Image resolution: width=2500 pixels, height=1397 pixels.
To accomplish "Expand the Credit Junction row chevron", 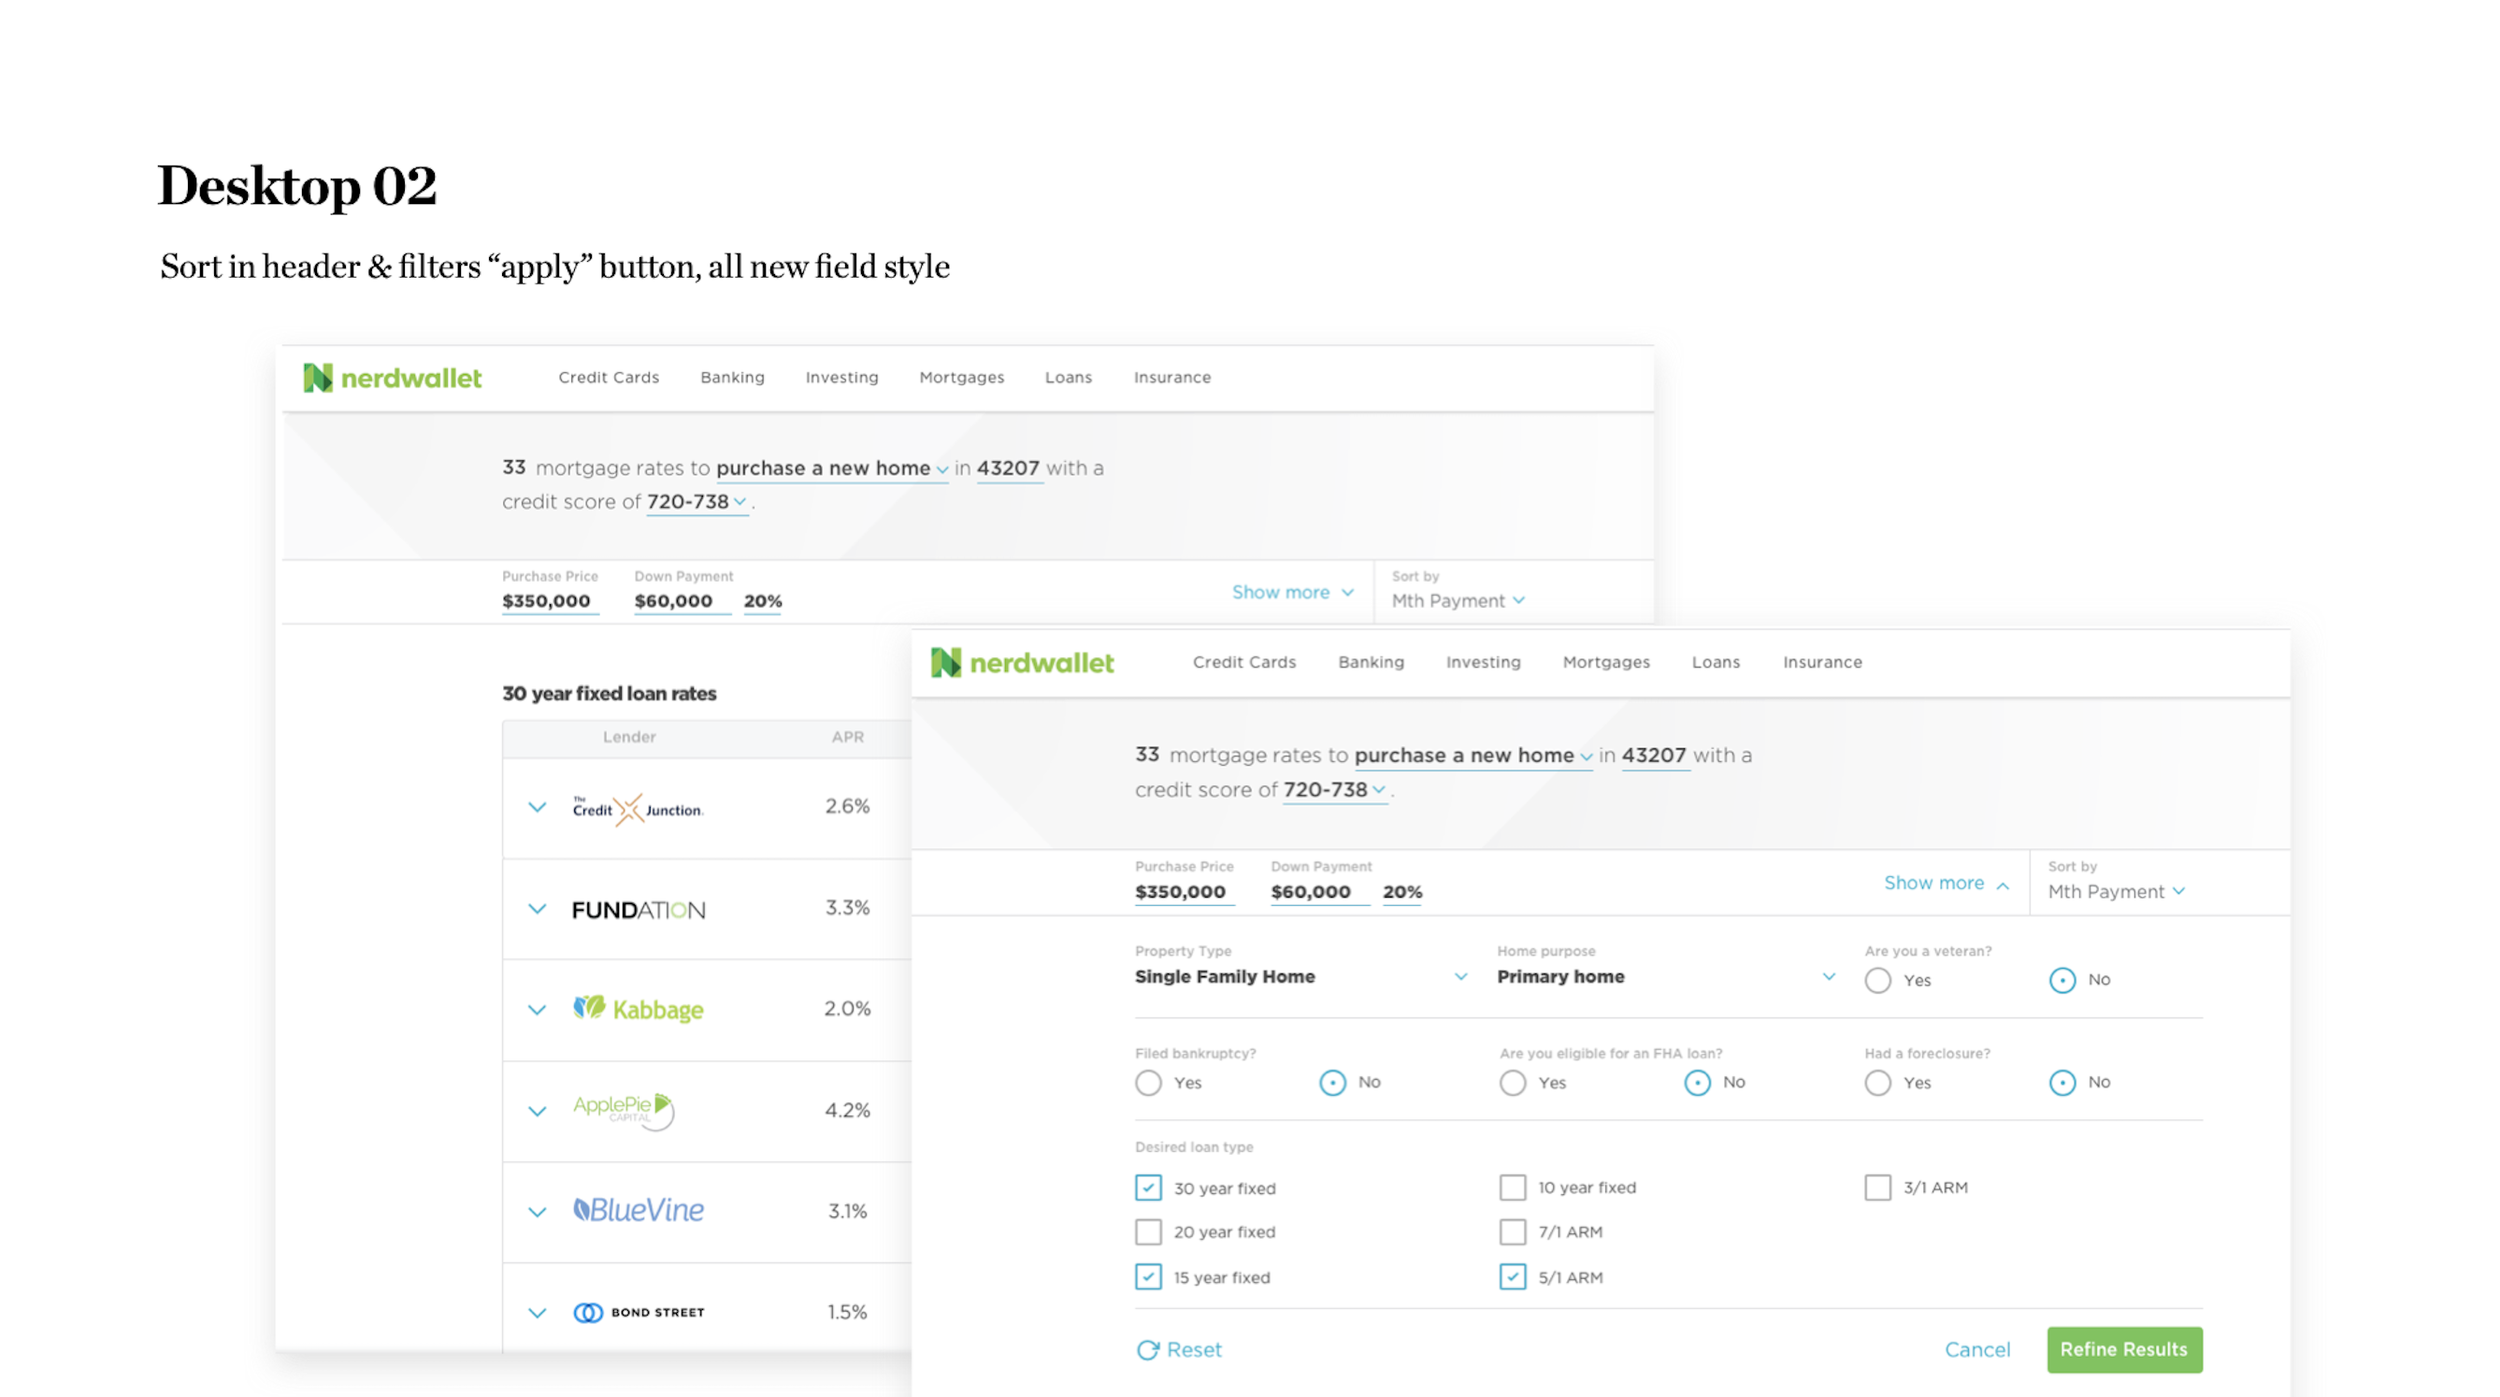I will 537,807.
